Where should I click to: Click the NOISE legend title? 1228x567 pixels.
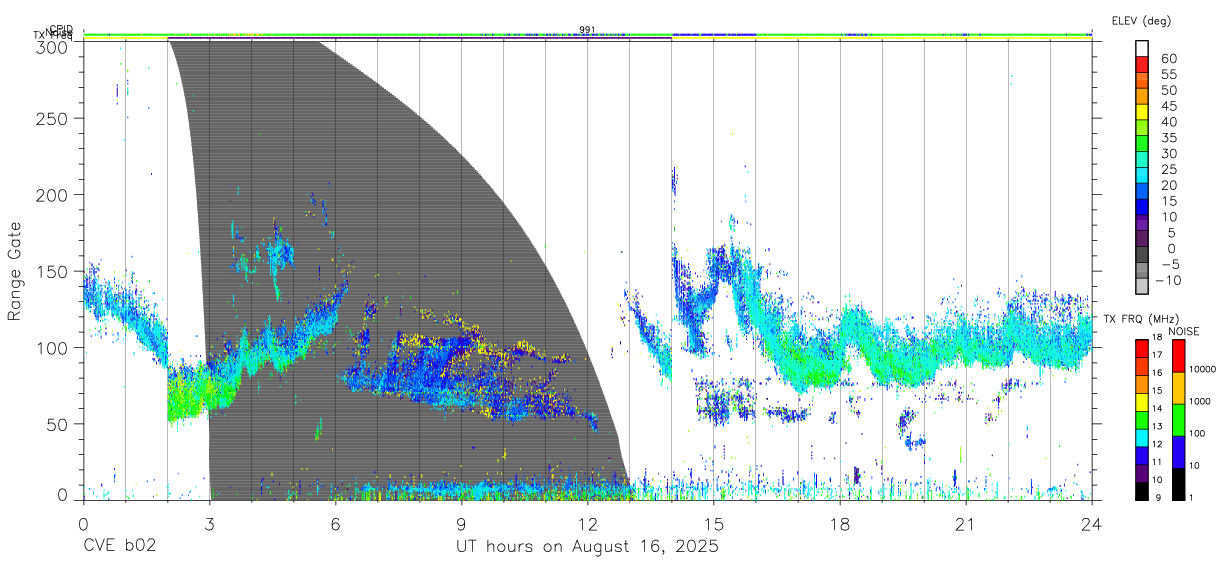pyautogui.click(x=1185, y=330)
